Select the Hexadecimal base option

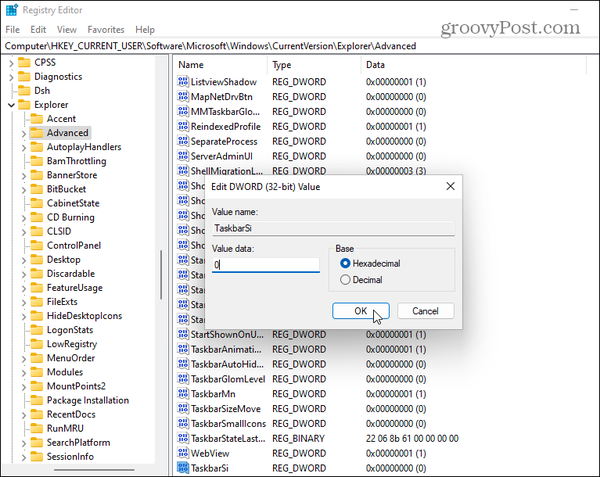click(x=346, y=263)
